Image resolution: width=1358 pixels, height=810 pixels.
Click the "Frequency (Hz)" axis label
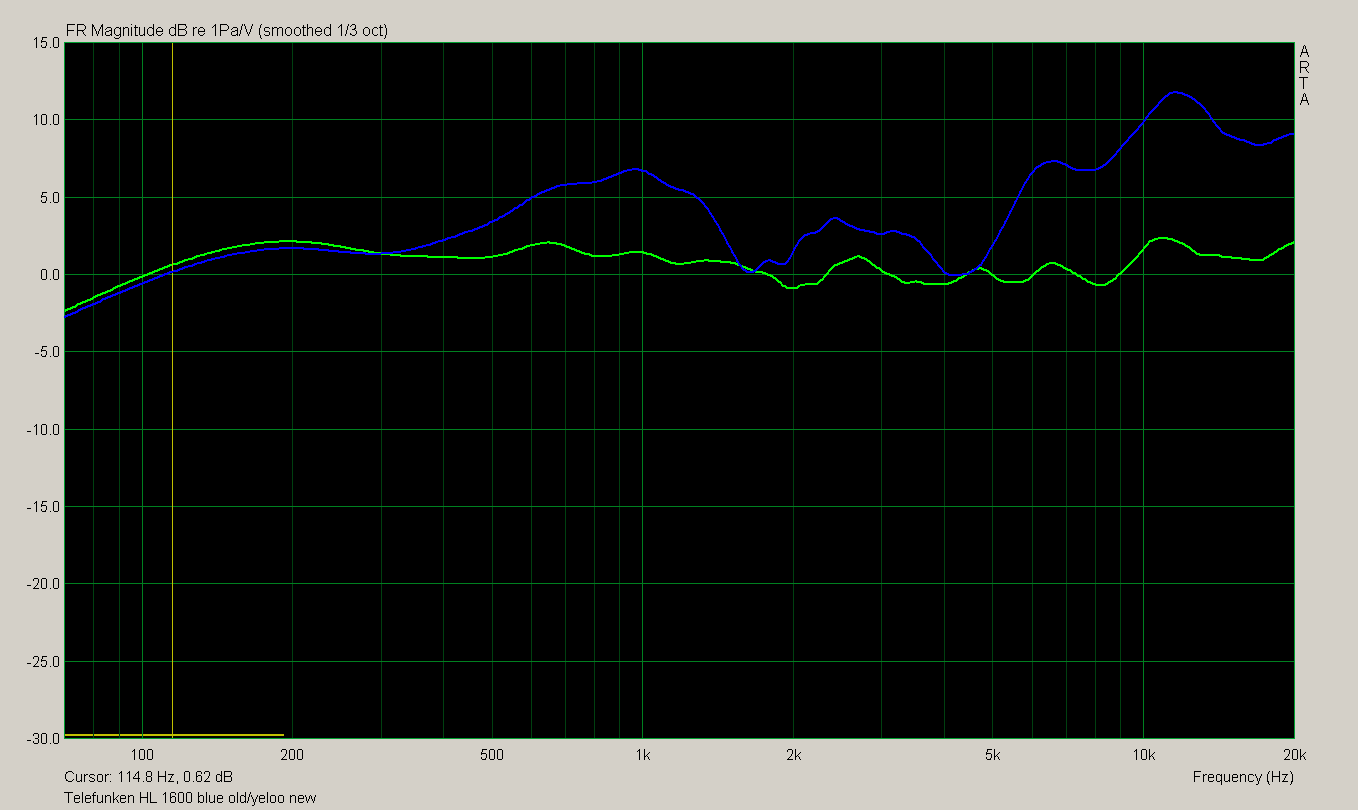(1243, 777)
